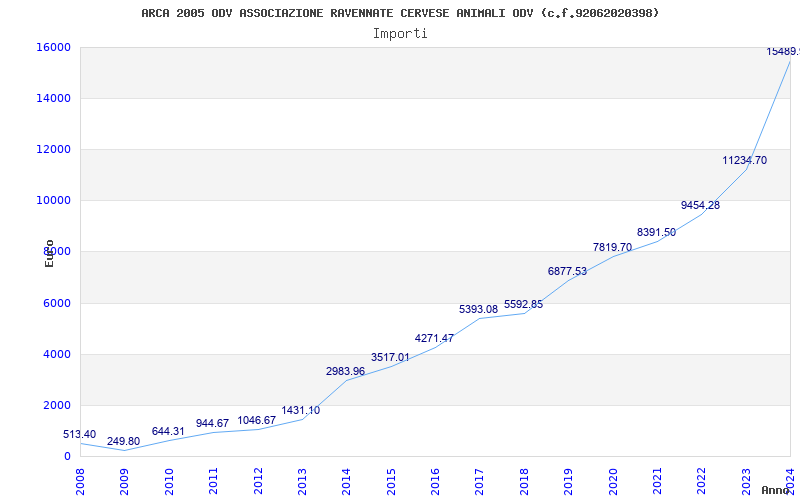Image resolution: width=800 pixels, height=500 pixels.
Task: Select the 8391.50 data label
Action: click(656, 232)
